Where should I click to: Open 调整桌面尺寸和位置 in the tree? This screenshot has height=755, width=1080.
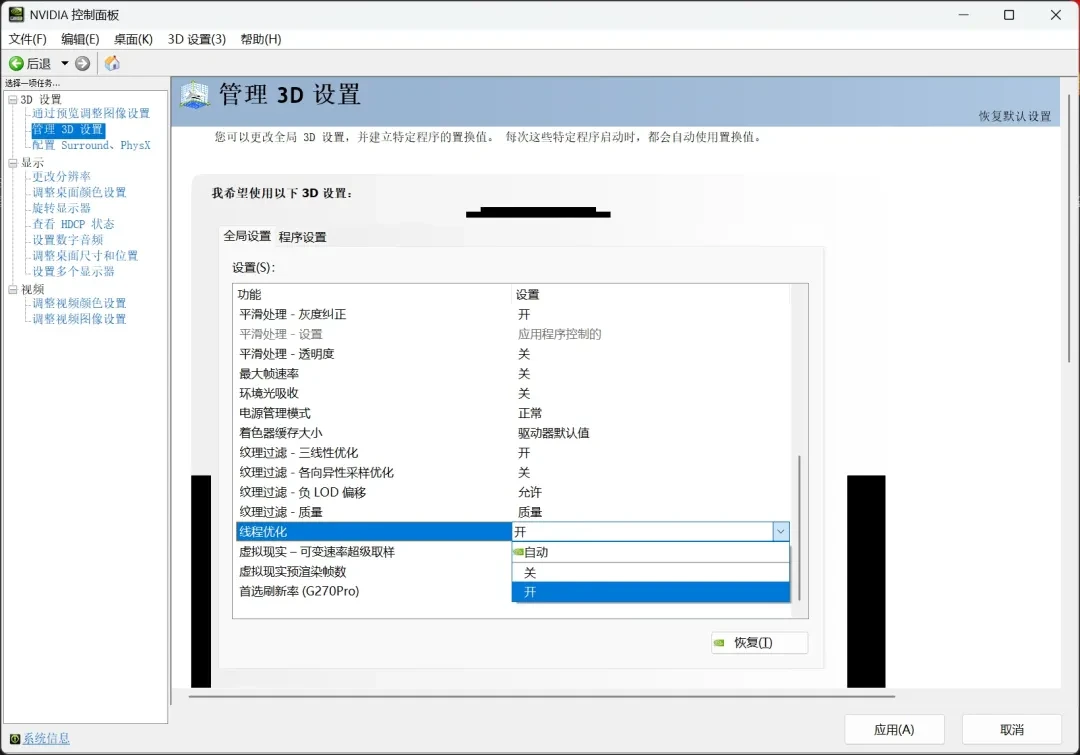coord(85,256)
